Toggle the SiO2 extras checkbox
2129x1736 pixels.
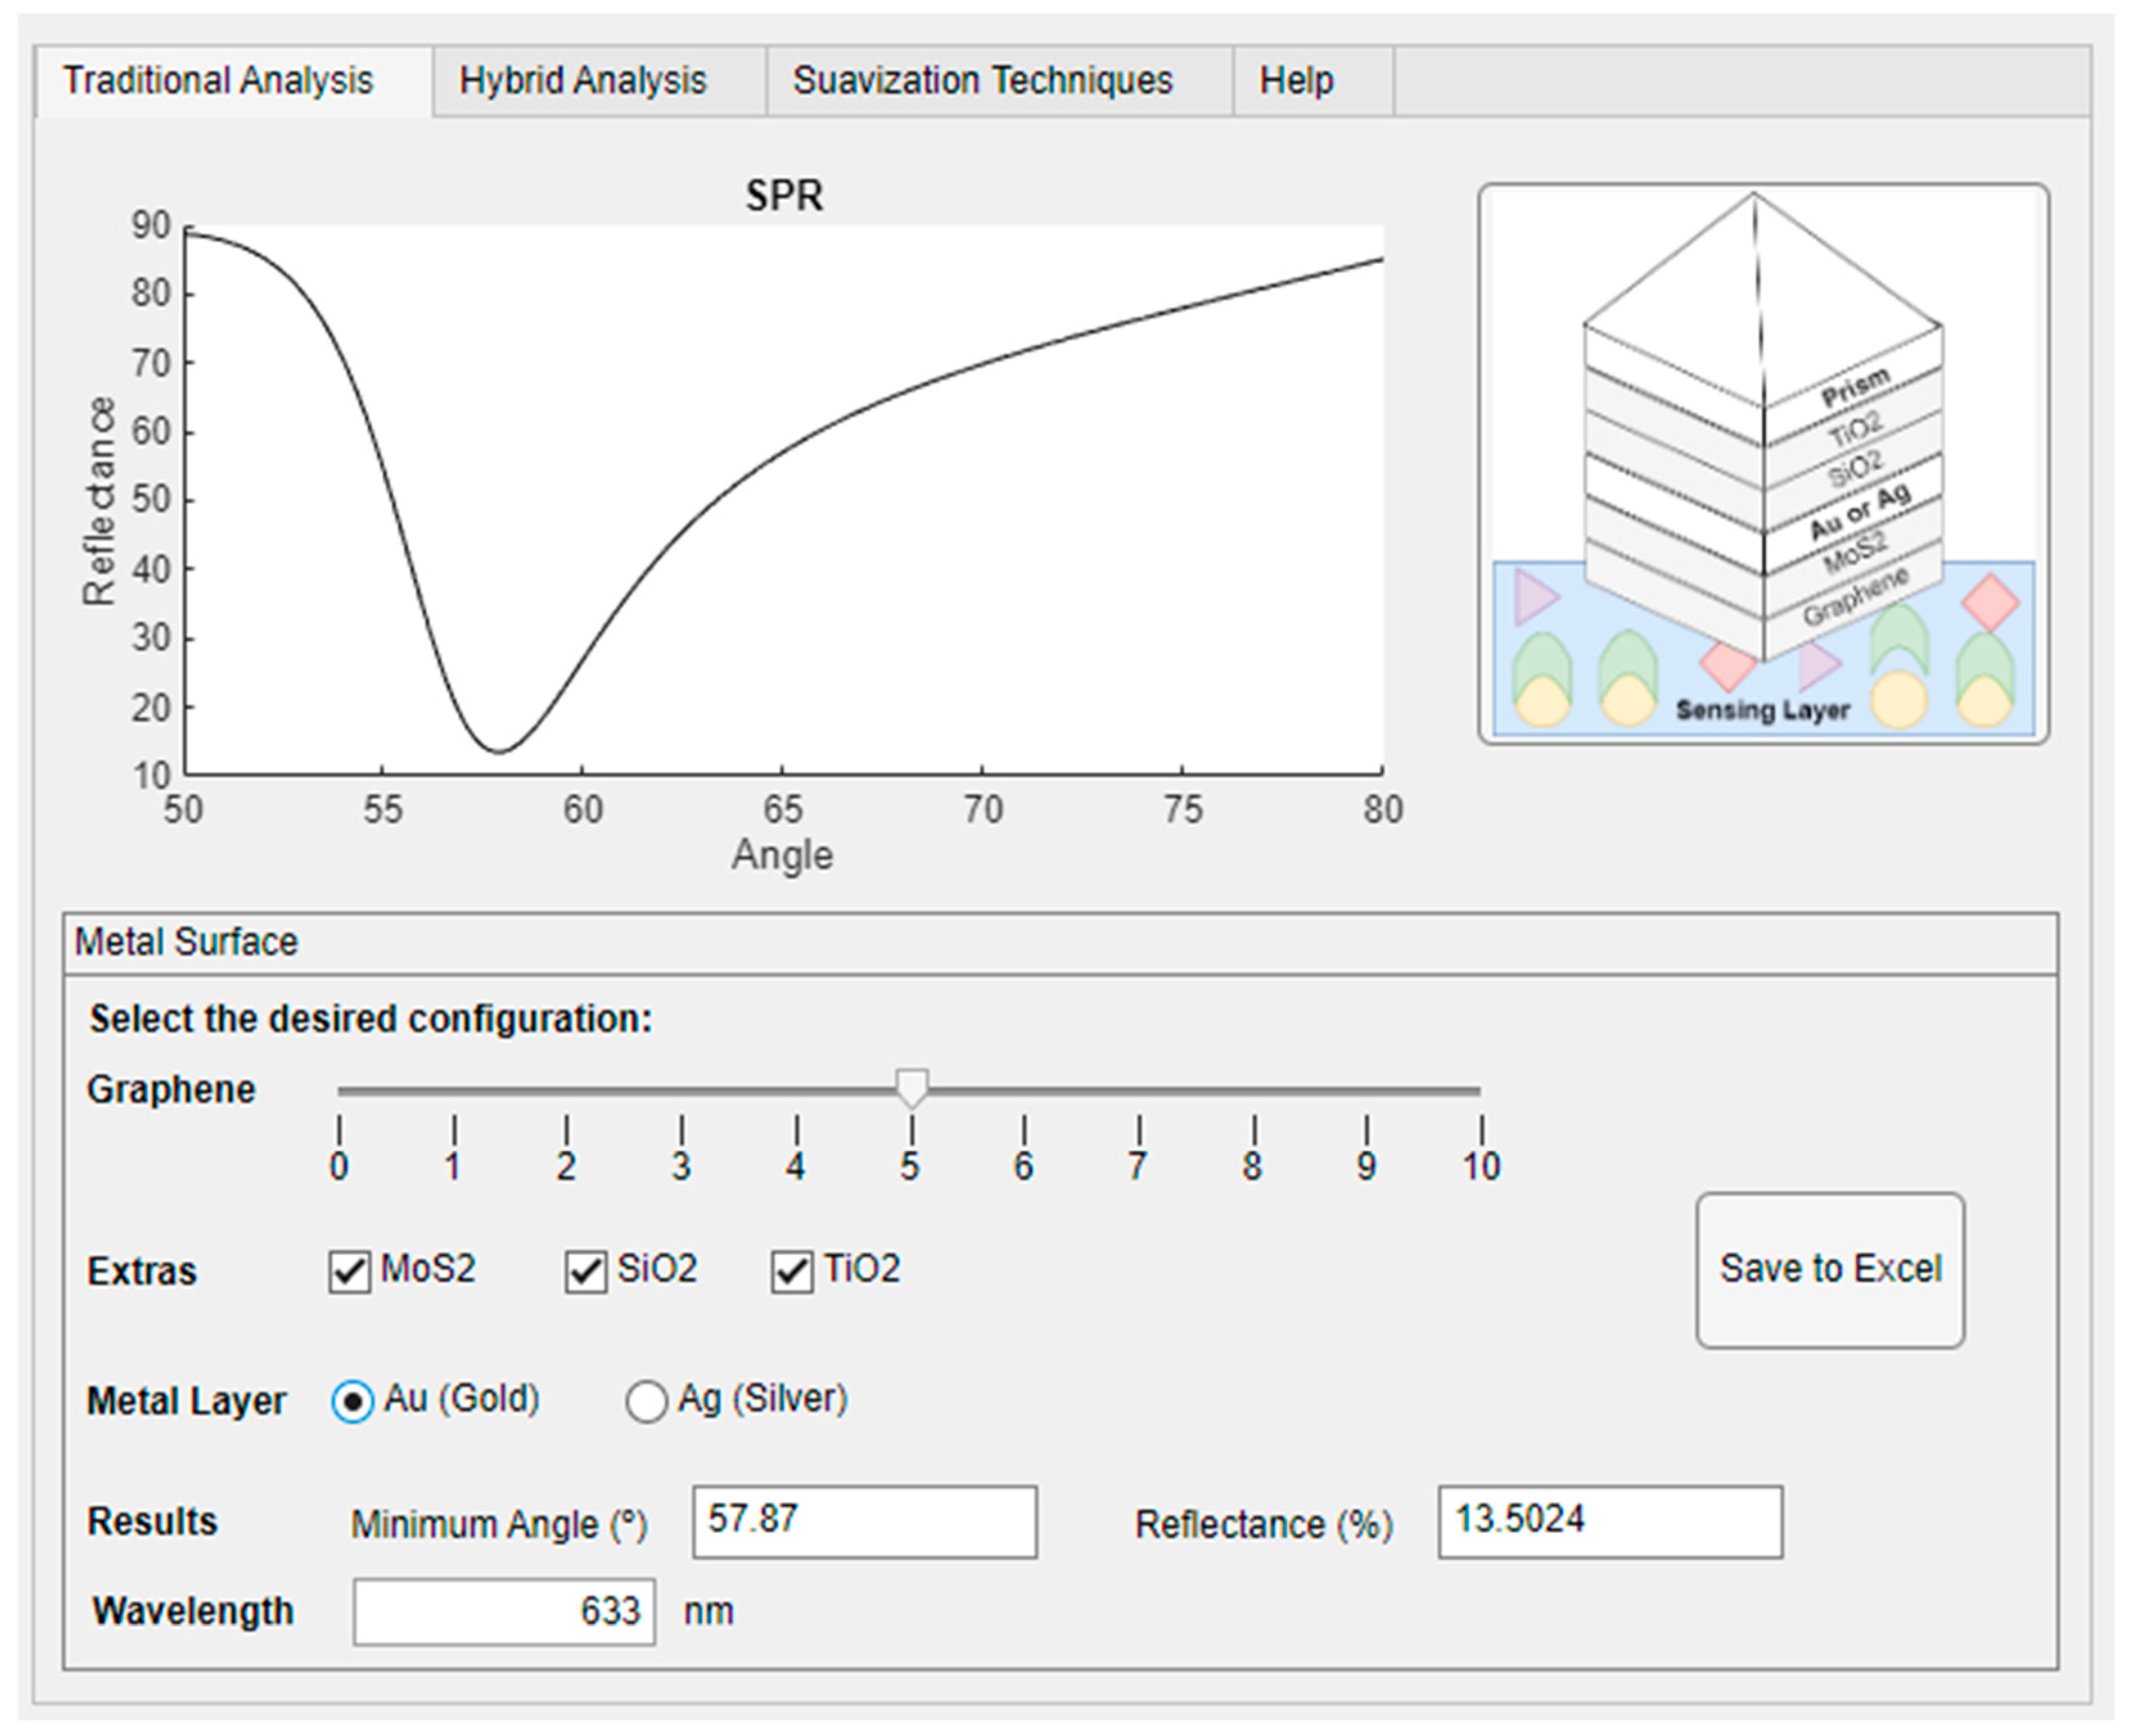[x=585, y=1272]
